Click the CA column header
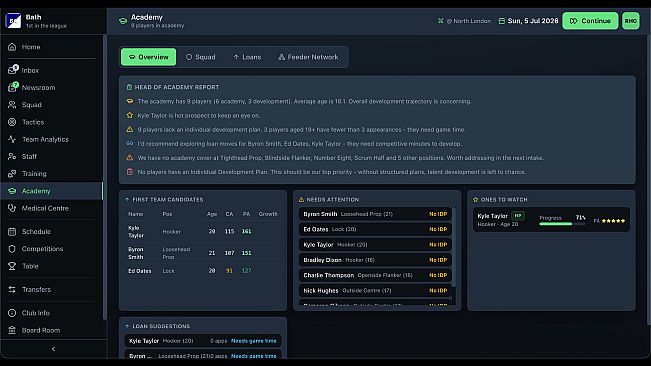Image resolution: width=651 pixels, height=366 pixels. 229,214
